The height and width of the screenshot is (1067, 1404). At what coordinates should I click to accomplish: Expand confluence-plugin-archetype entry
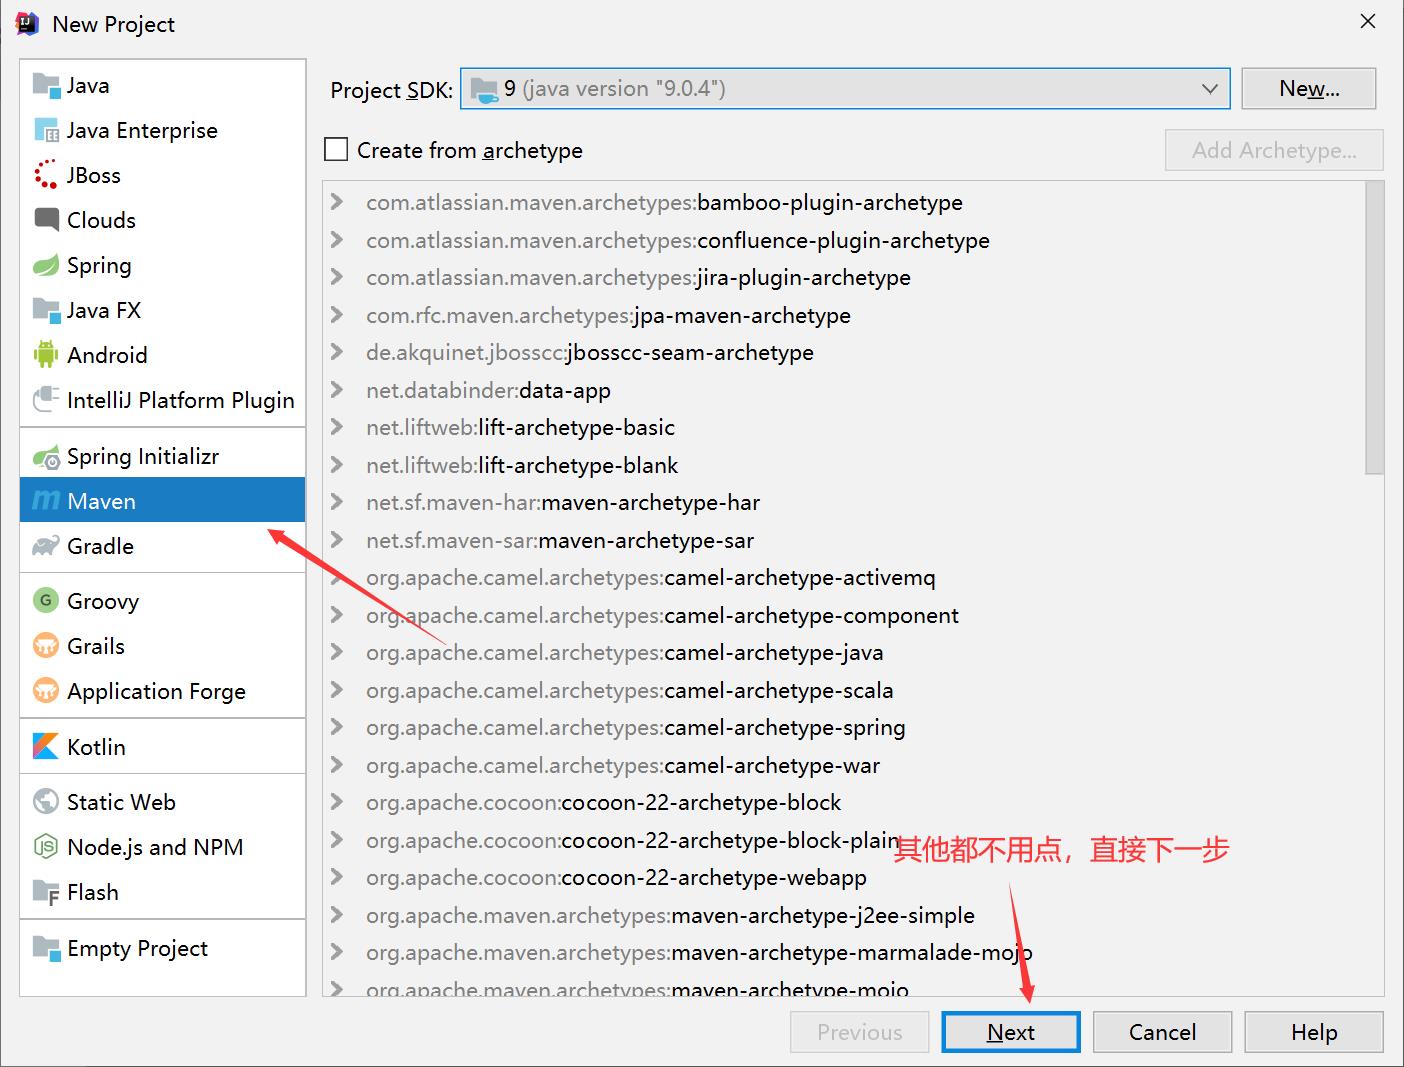coord(337,240)
